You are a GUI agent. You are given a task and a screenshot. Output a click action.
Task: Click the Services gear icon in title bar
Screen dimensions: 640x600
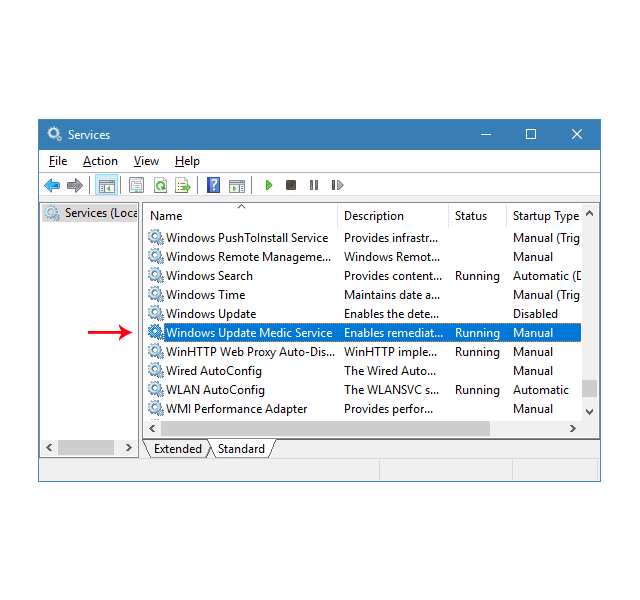click(x=54, y=134)
